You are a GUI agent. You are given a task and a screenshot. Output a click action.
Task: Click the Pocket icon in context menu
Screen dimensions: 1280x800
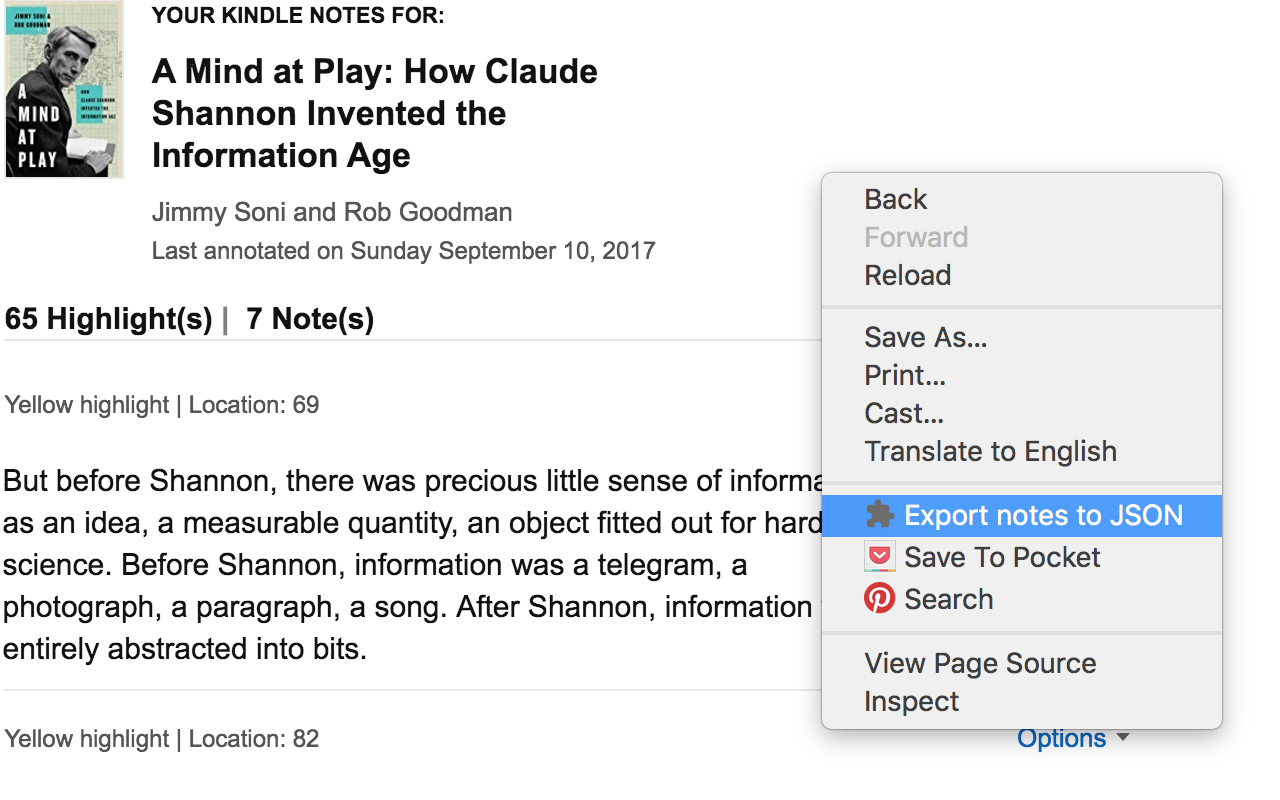click(x=879, y=557)
